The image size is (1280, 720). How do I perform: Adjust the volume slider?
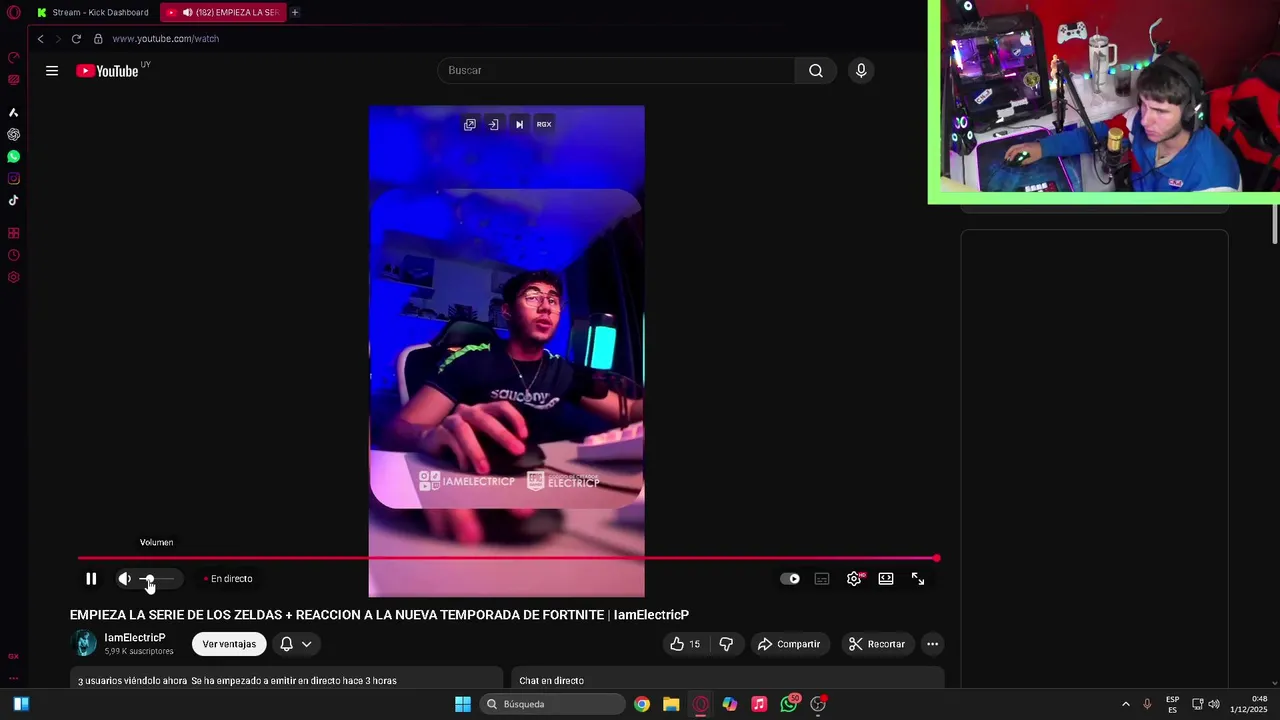point(158,579)
